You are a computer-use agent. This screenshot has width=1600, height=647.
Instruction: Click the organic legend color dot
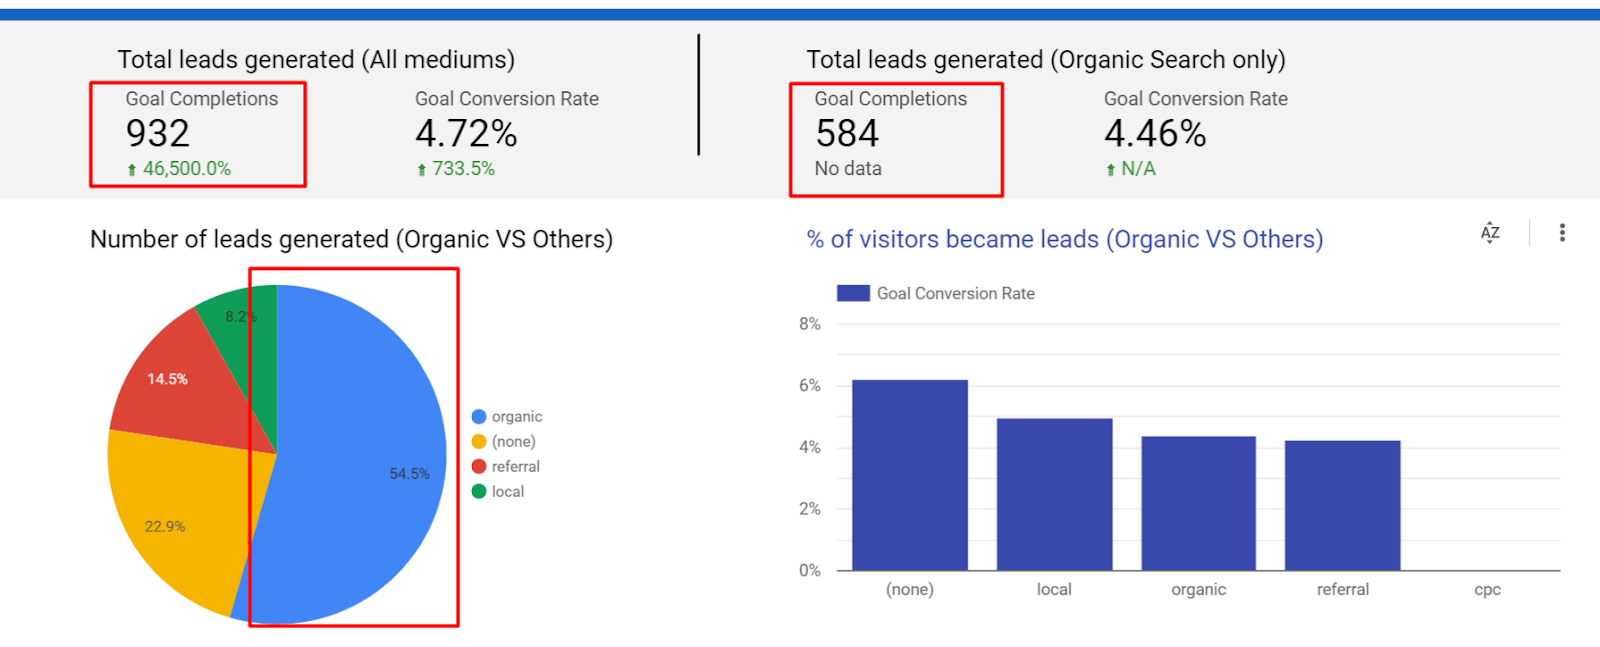(x=479, y=417)
